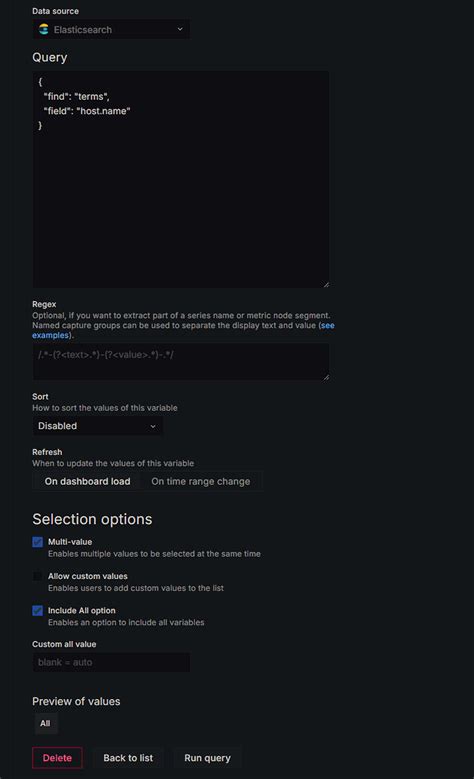Click the Elasticsearch data source picker
The height and width of the screenshot is (779, 474).
click(111, 29)
